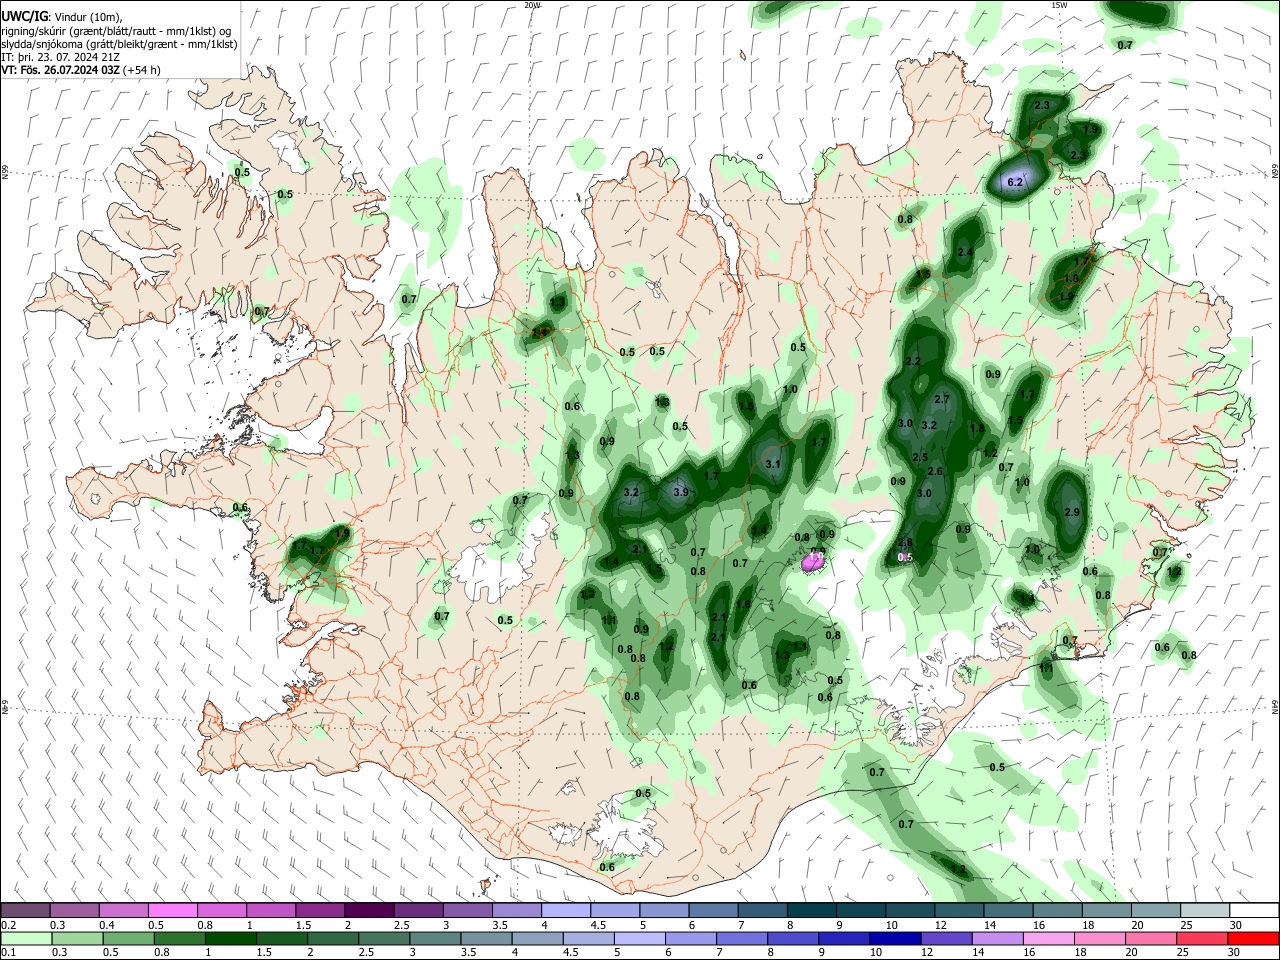Select the VT: Fös. 26.07.2024 03Z (+54 h) line
1280x960 pixels.
pyautogui.click(x=80, y=70)
